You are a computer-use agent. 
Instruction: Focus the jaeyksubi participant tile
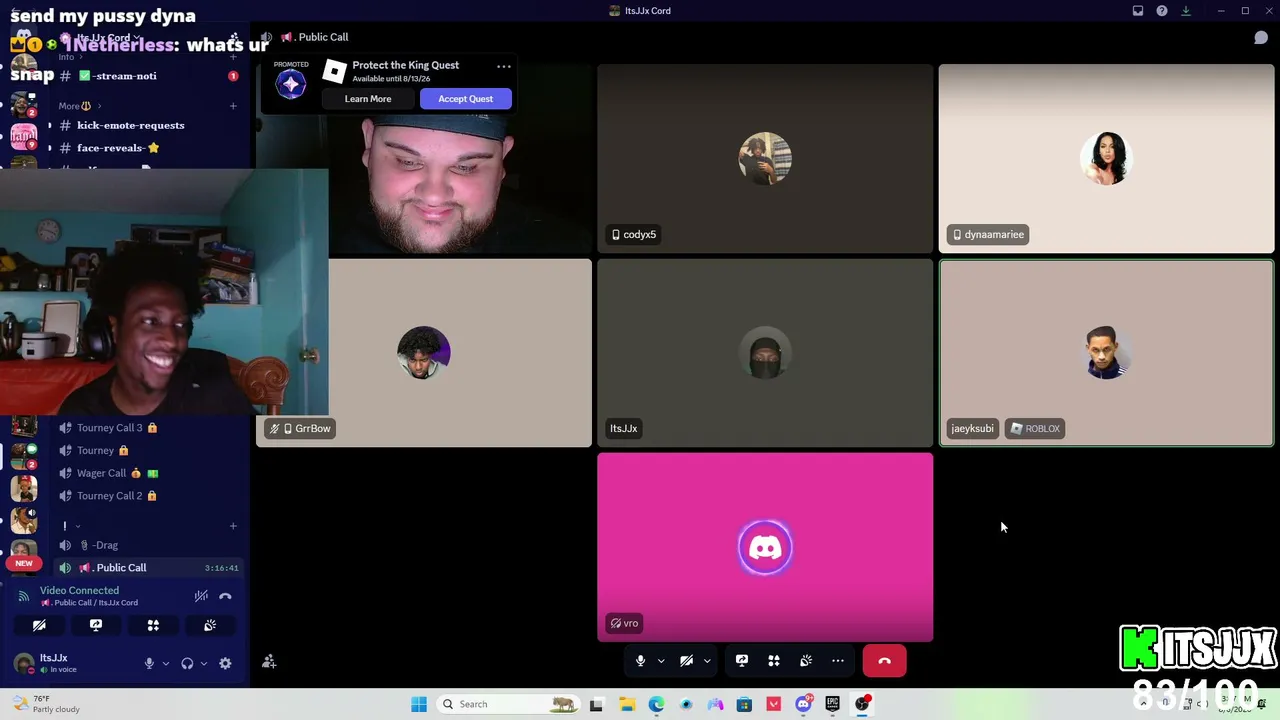(1106, 353)
